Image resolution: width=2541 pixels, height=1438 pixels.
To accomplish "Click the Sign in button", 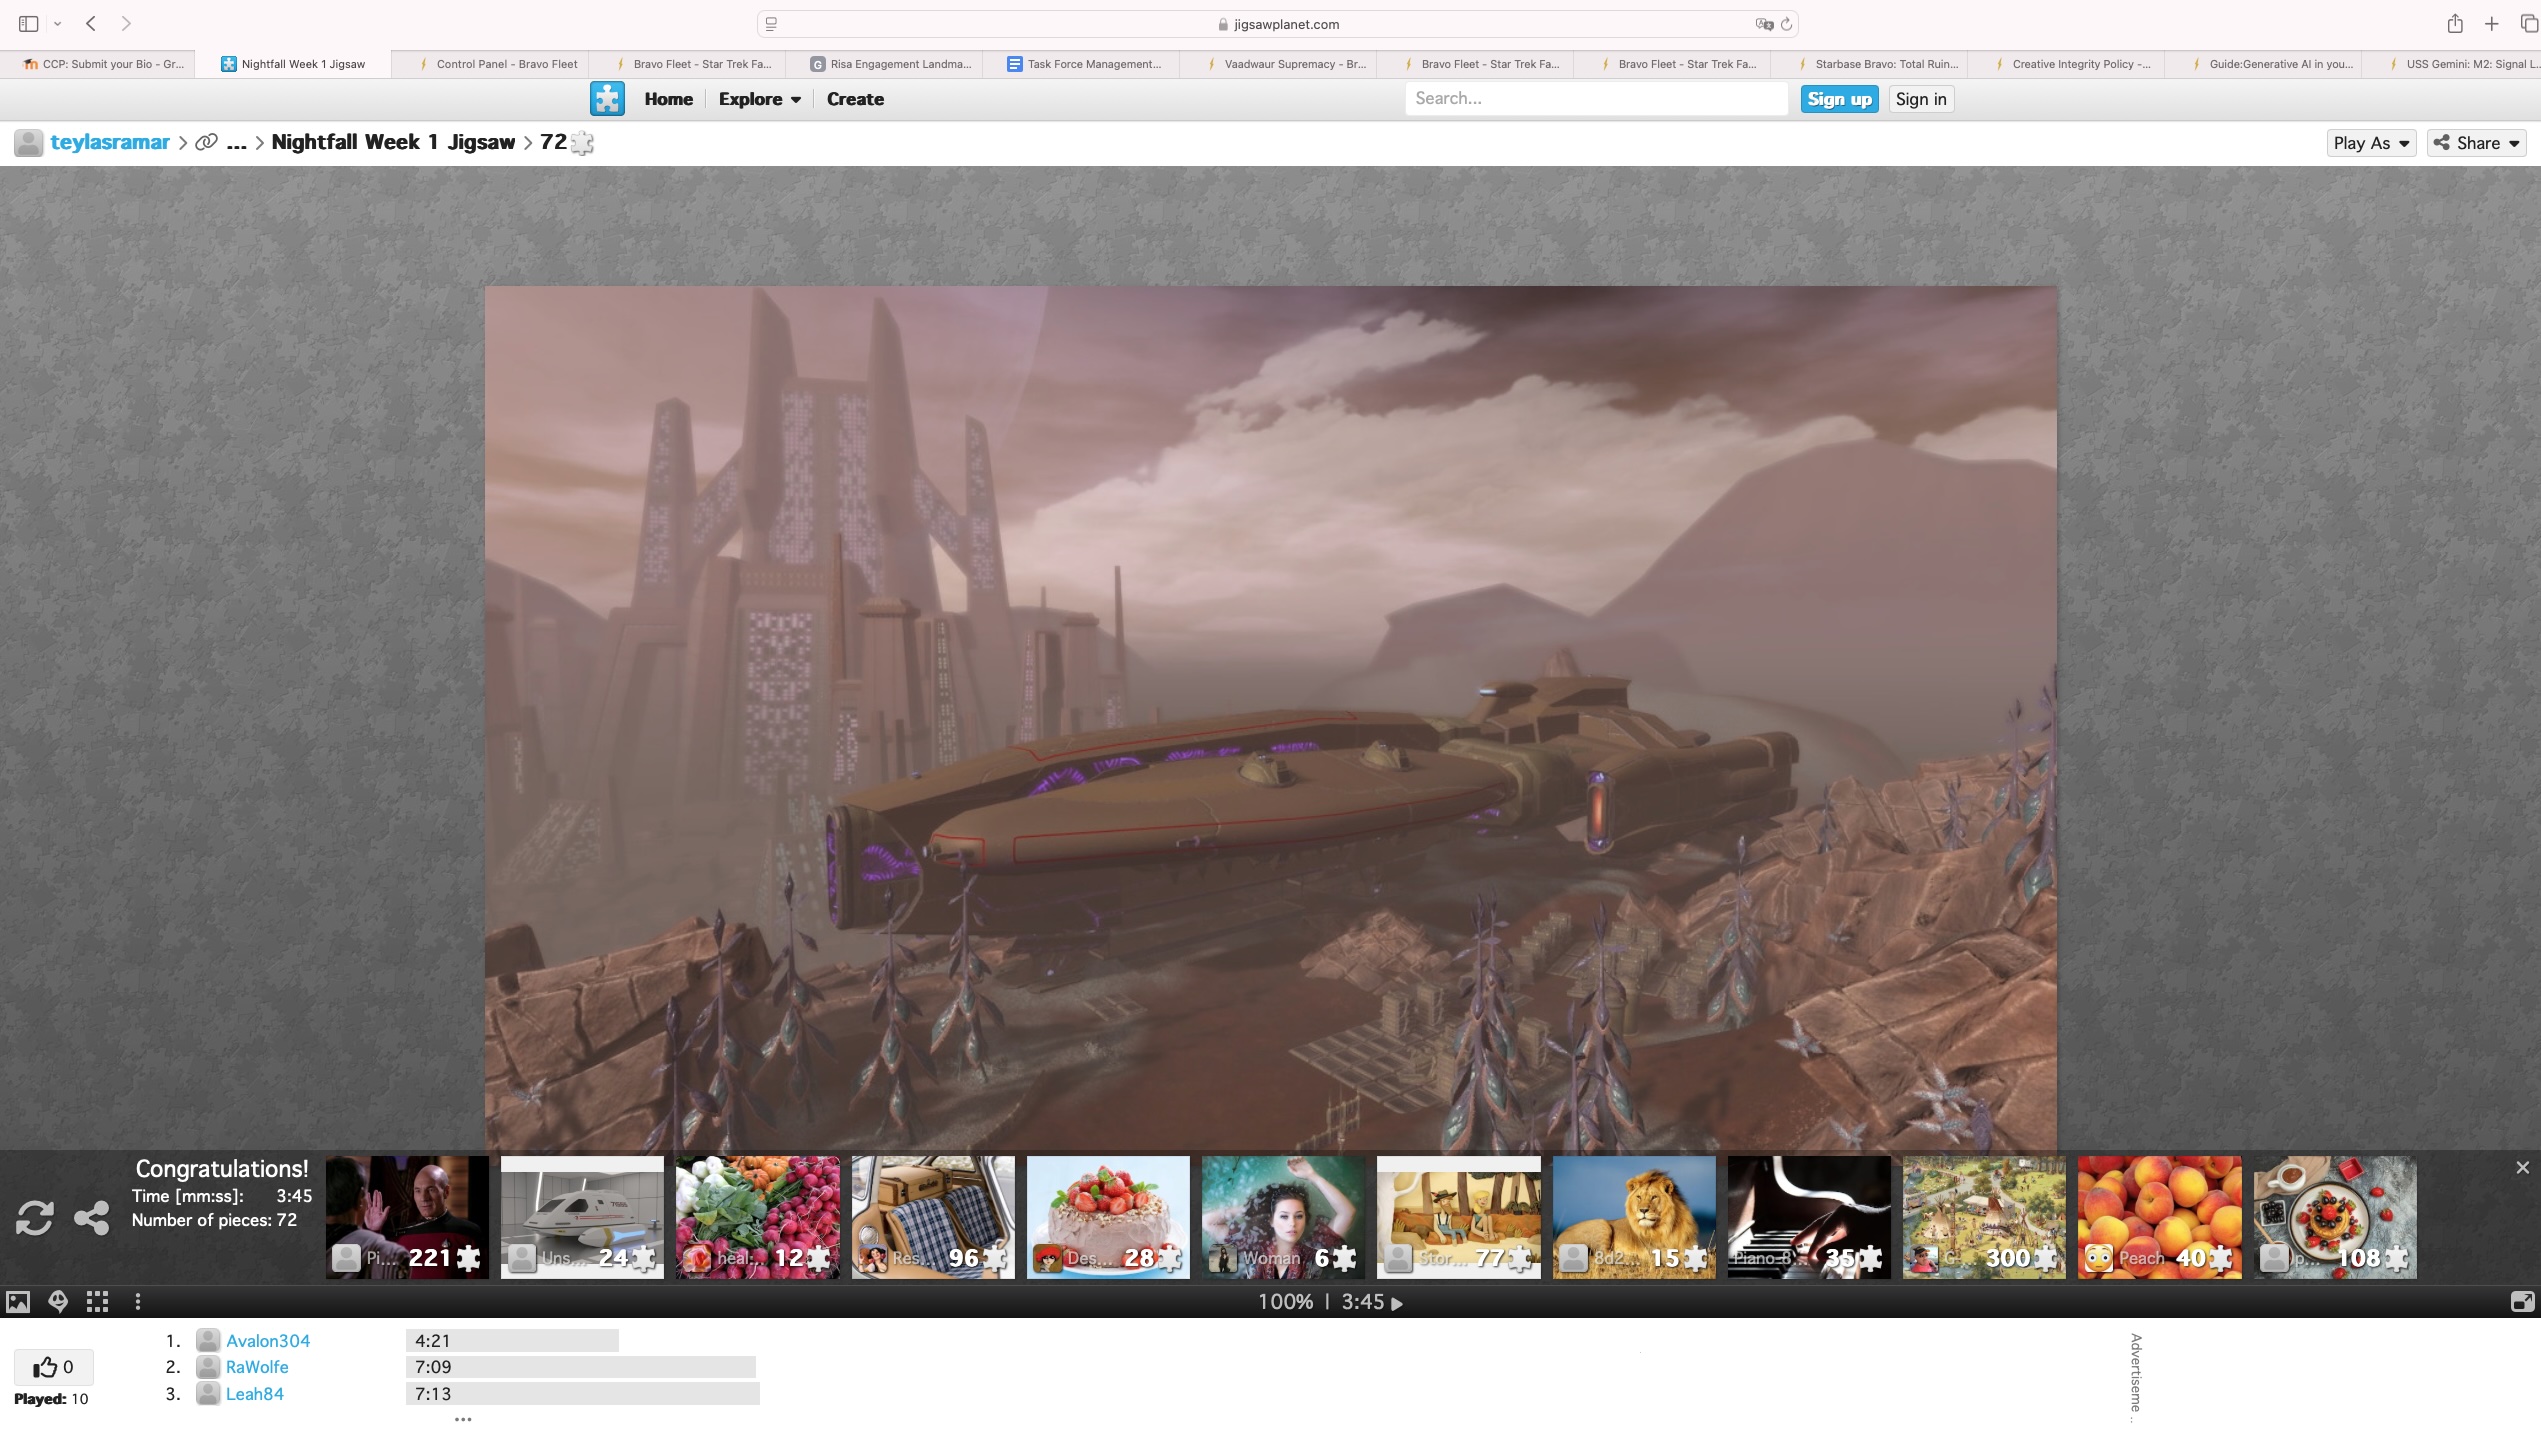I will pyautogui.click(x=1921, y=99).
